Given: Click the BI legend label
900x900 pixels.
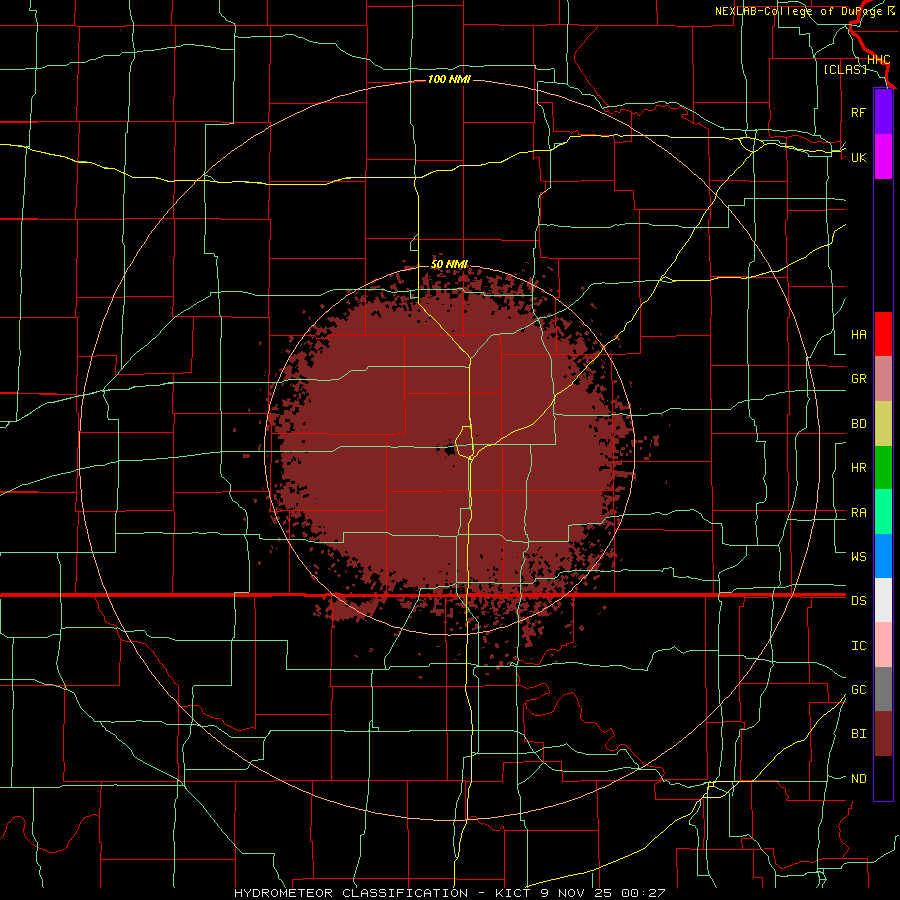Looking at the screenshot, I should [858, 734].
